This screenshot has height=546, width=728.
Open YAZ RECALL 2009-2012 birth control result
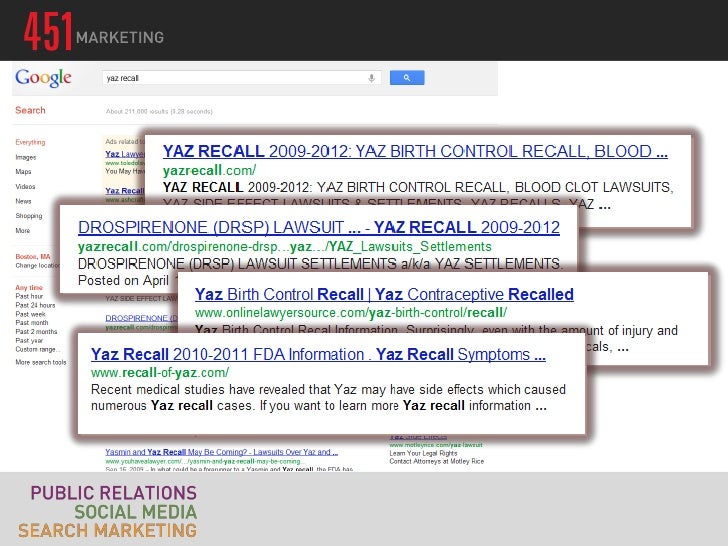(x=415, y=151)
